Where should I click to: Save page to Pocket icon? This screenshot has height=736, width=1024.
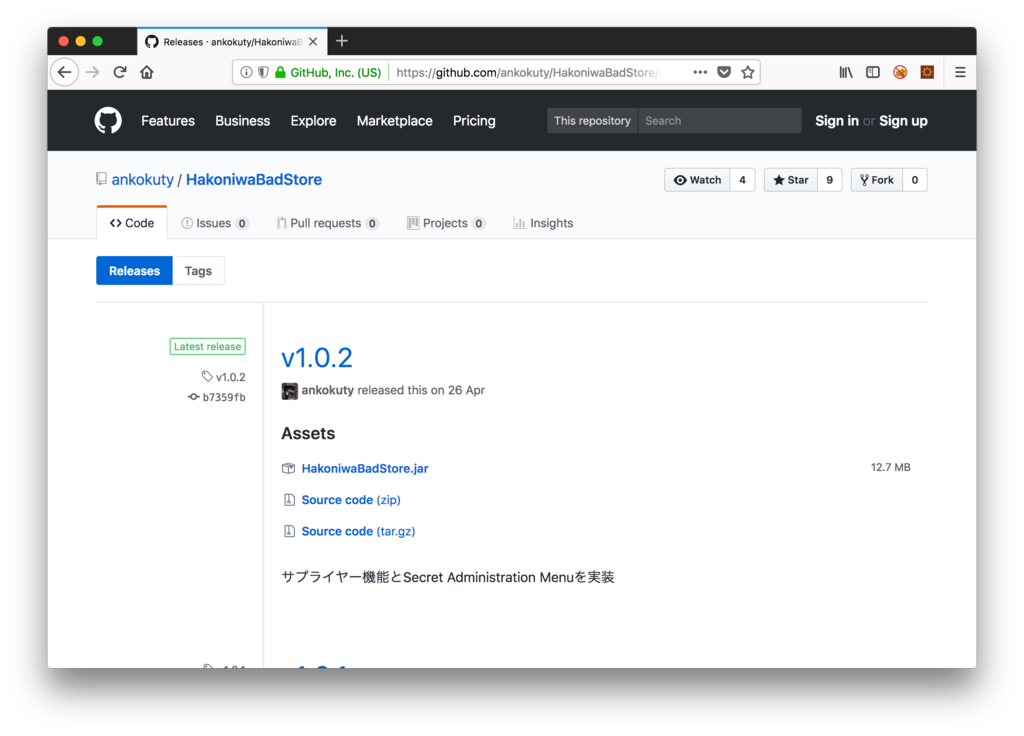[724, 72]
